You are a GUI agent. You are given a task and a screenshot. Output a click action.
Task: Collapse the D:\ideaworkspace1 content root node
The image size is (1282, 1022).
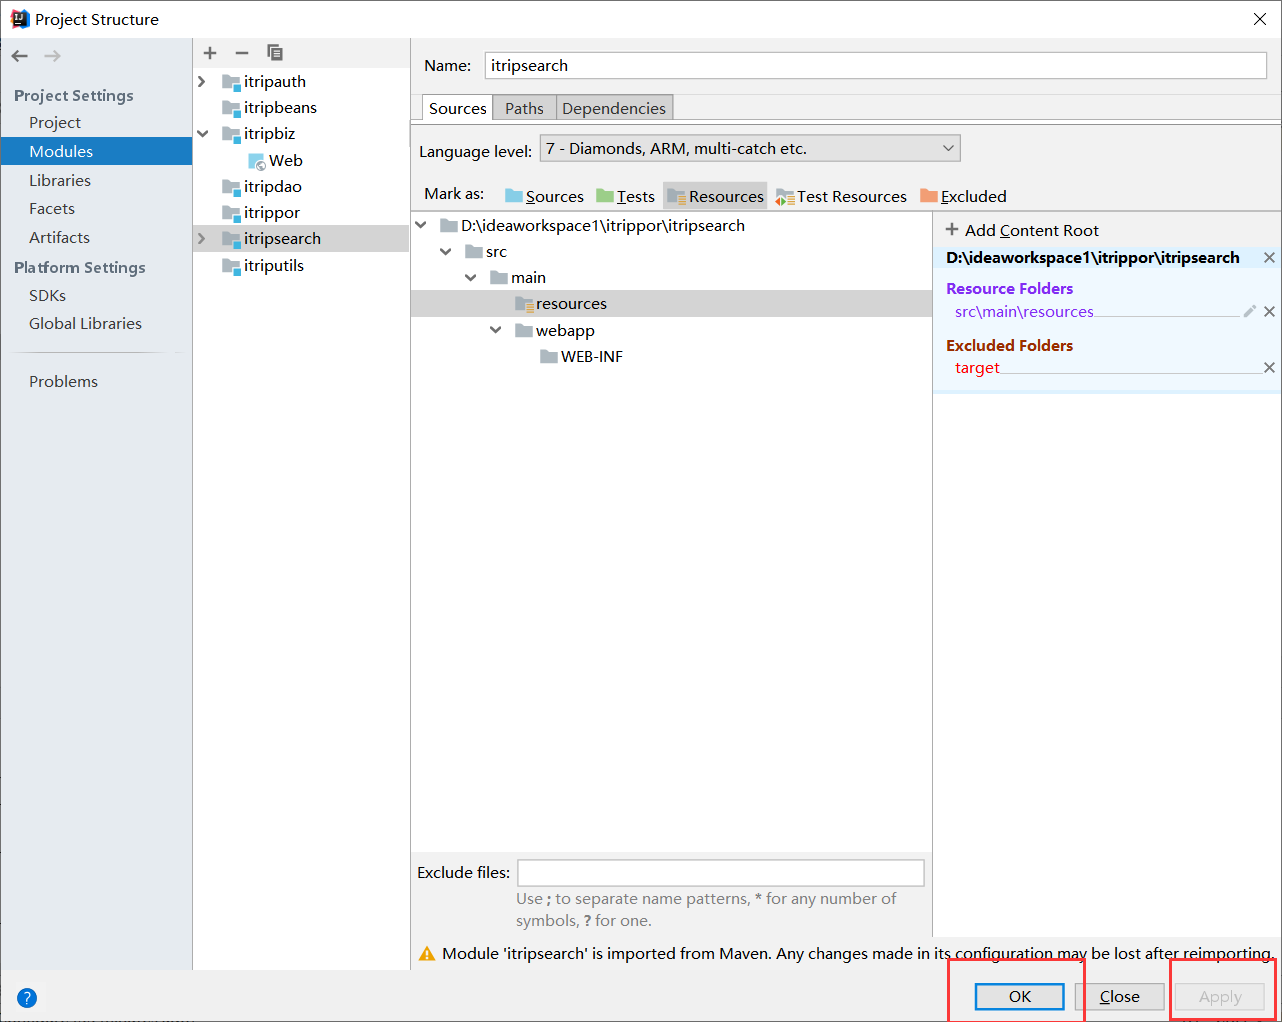pyautogui.click(x=421, y=226)
